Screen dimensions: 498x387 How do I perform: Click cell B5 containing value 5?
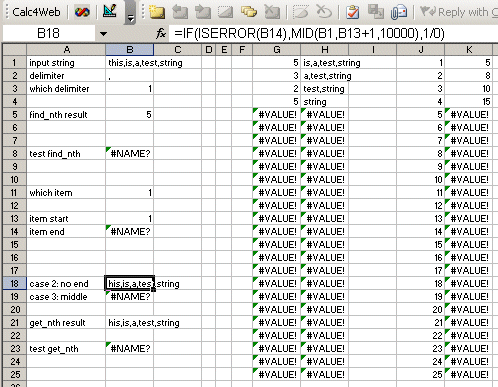130,115
